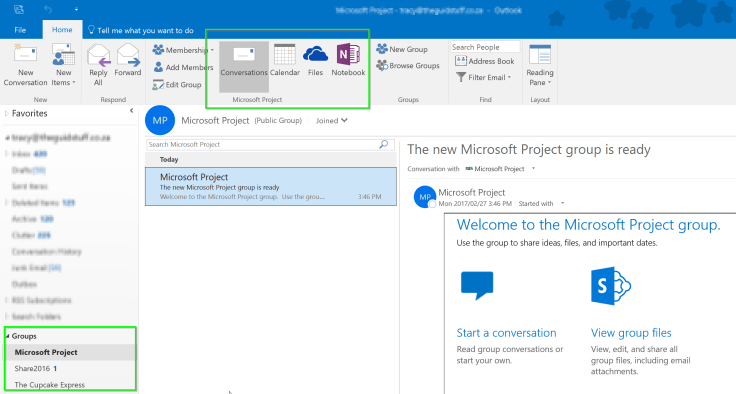Click the SharePoint files icon
The height and width of the screenshot is (394, 736).
pos(610,286)
